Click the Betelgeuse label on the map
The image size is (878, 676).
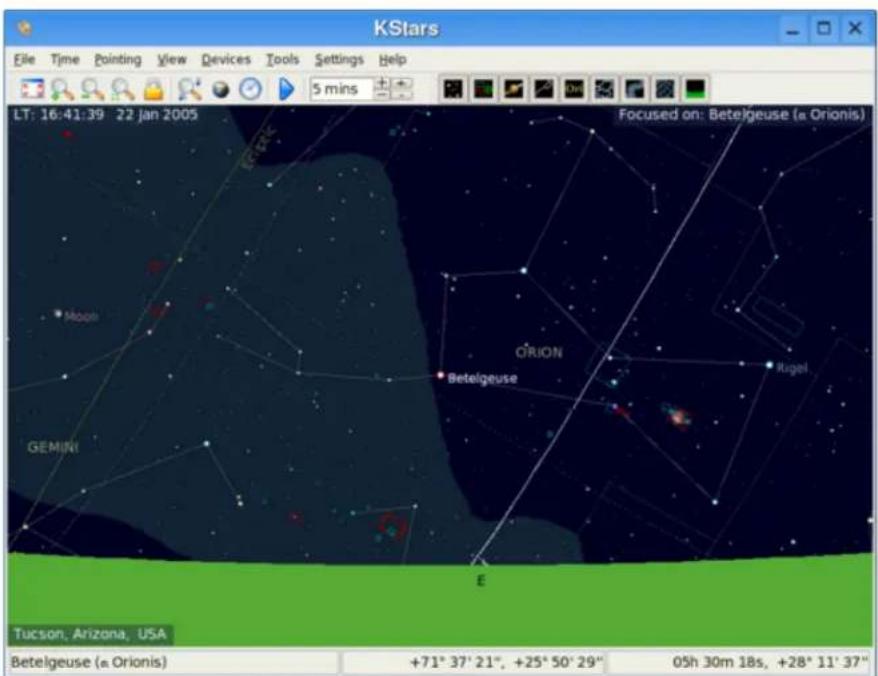(x=482, y=379)
